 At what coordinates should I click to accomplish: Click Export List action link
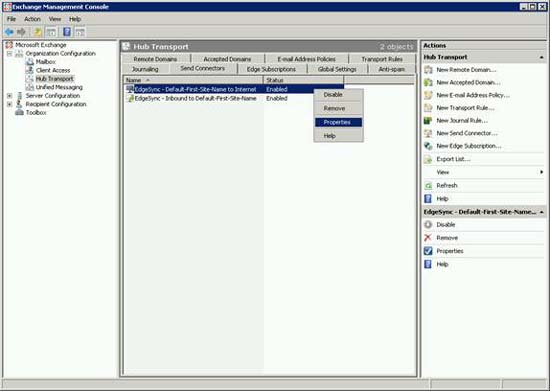coord(454,159)
